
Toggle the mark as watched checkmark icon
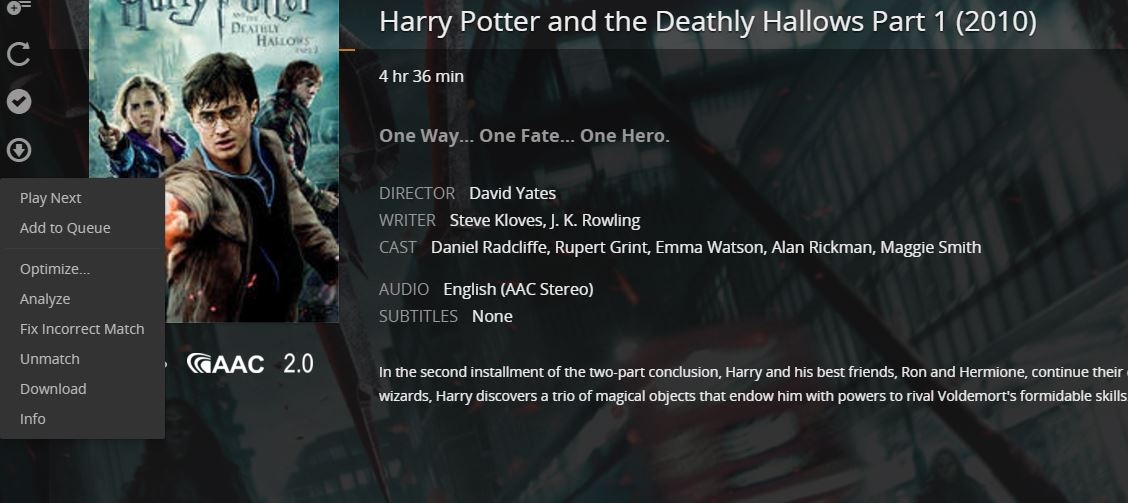click(x=19, y=101)
